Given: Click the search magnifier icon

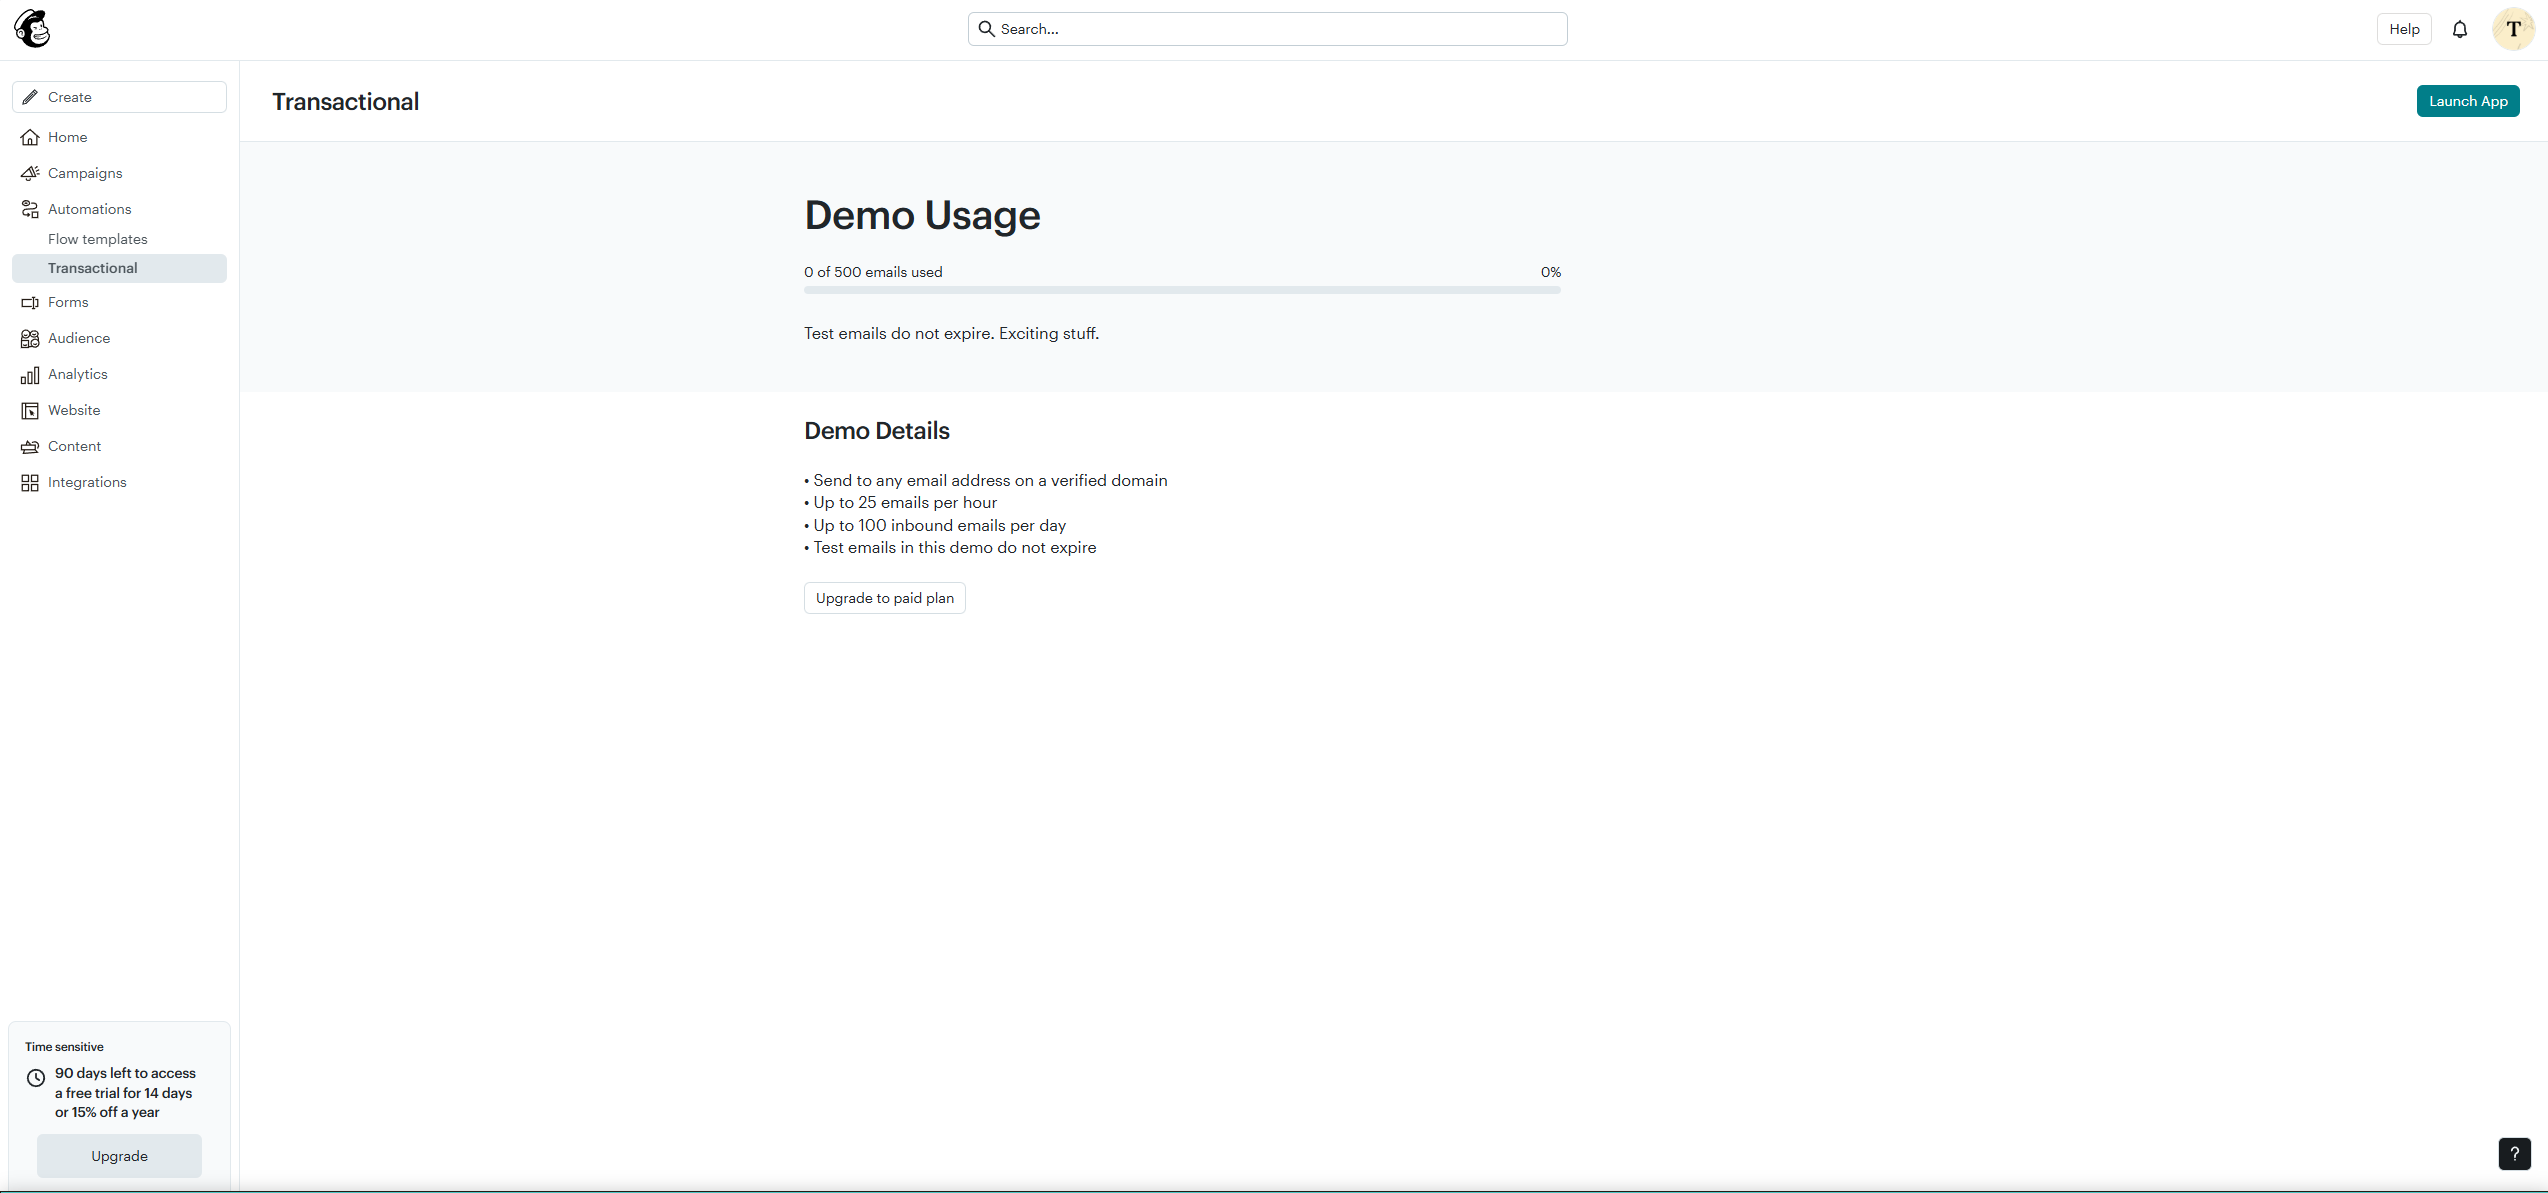Looking at the screenshot, I should tap(986, 29).
